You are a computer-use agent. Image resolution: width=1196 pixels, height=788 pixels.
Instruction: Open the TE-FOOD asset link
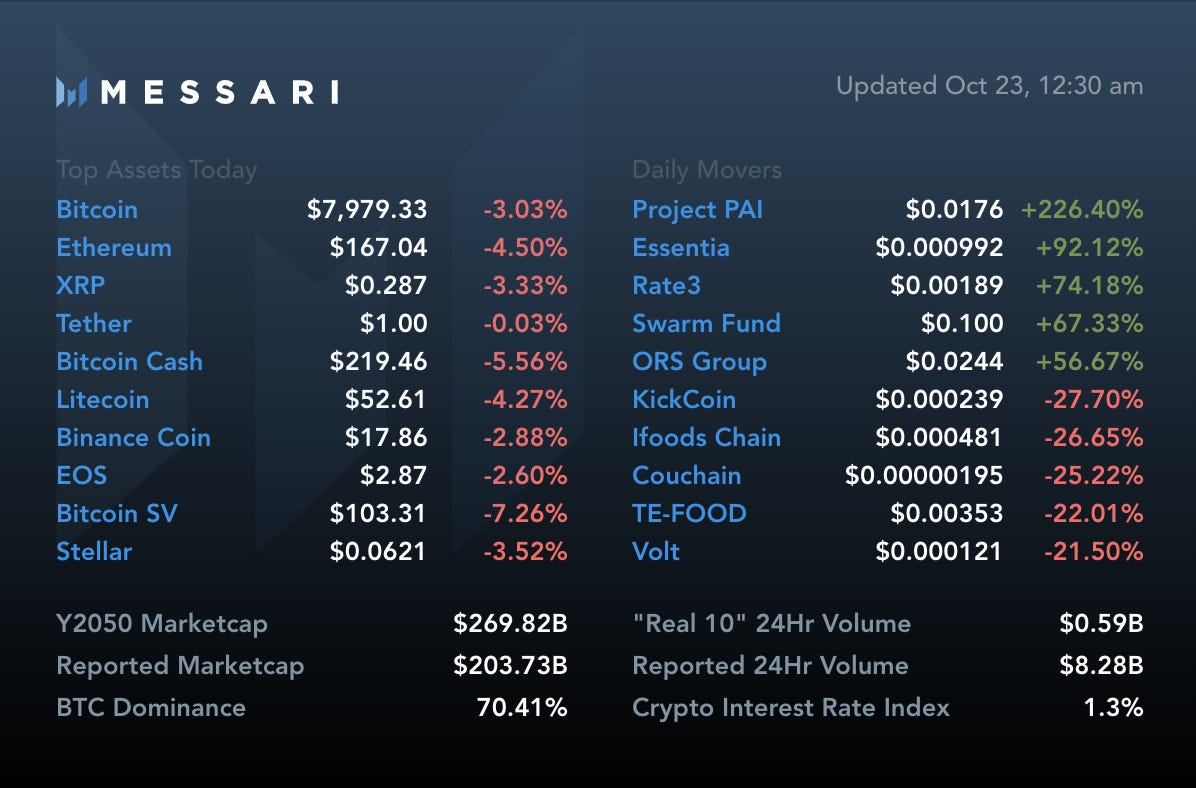(x=689, y=514)
